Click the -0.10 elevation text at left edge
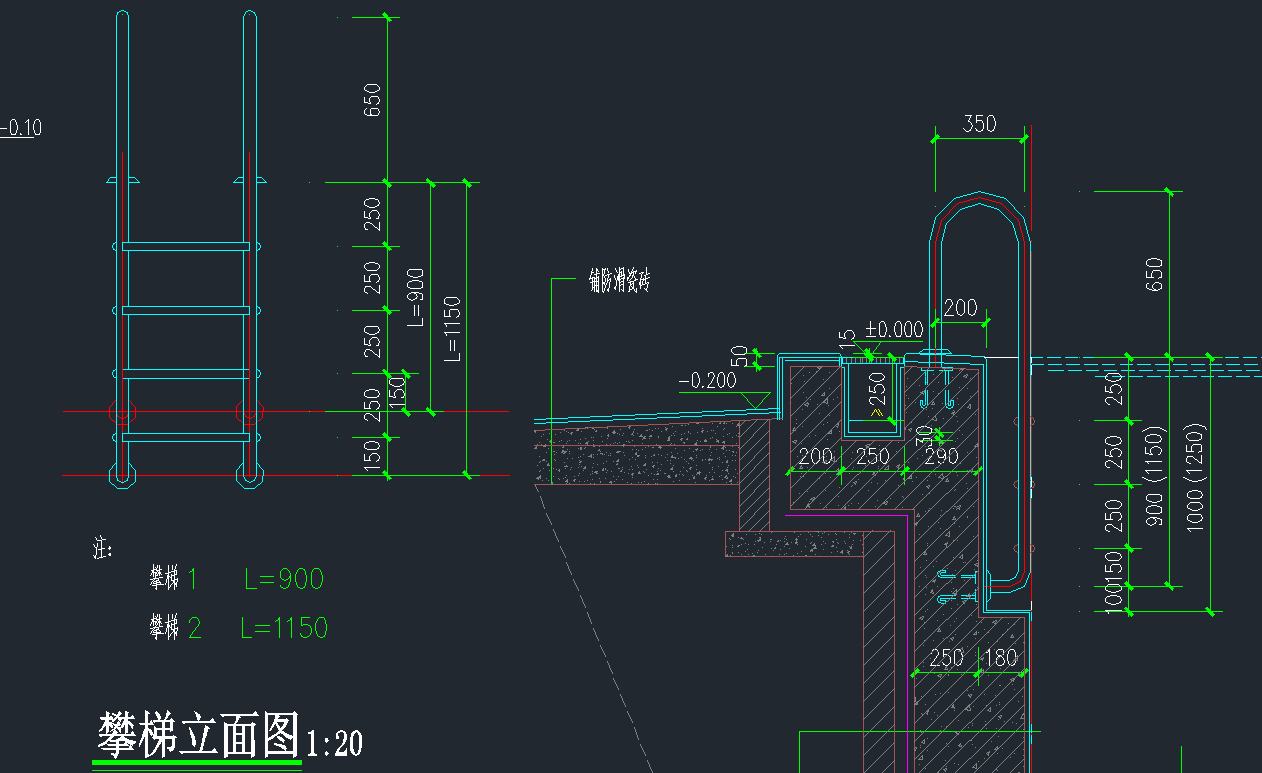Image resolution: width=1262 pixels, height=773 pixels. (21, 127)
